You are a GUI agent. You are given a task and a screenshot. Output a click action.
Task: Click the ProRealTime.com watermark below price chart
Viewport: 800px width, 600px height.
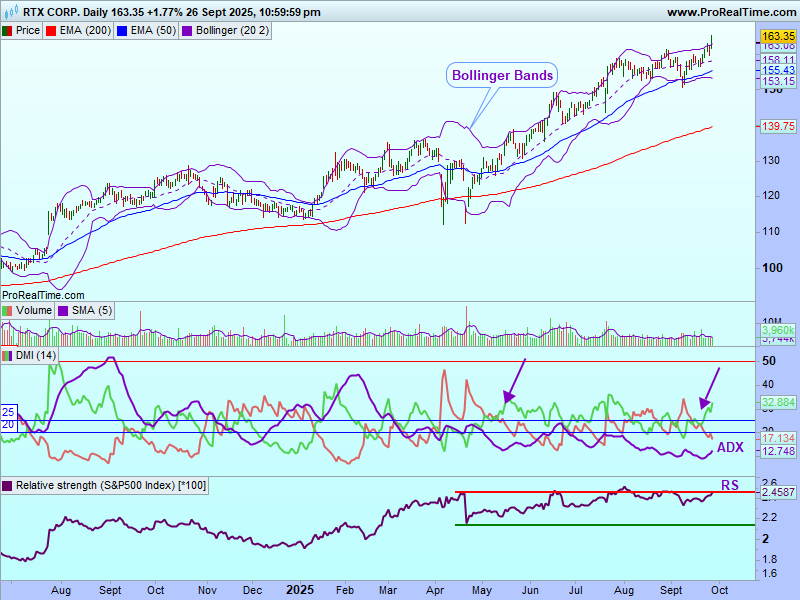43,295
